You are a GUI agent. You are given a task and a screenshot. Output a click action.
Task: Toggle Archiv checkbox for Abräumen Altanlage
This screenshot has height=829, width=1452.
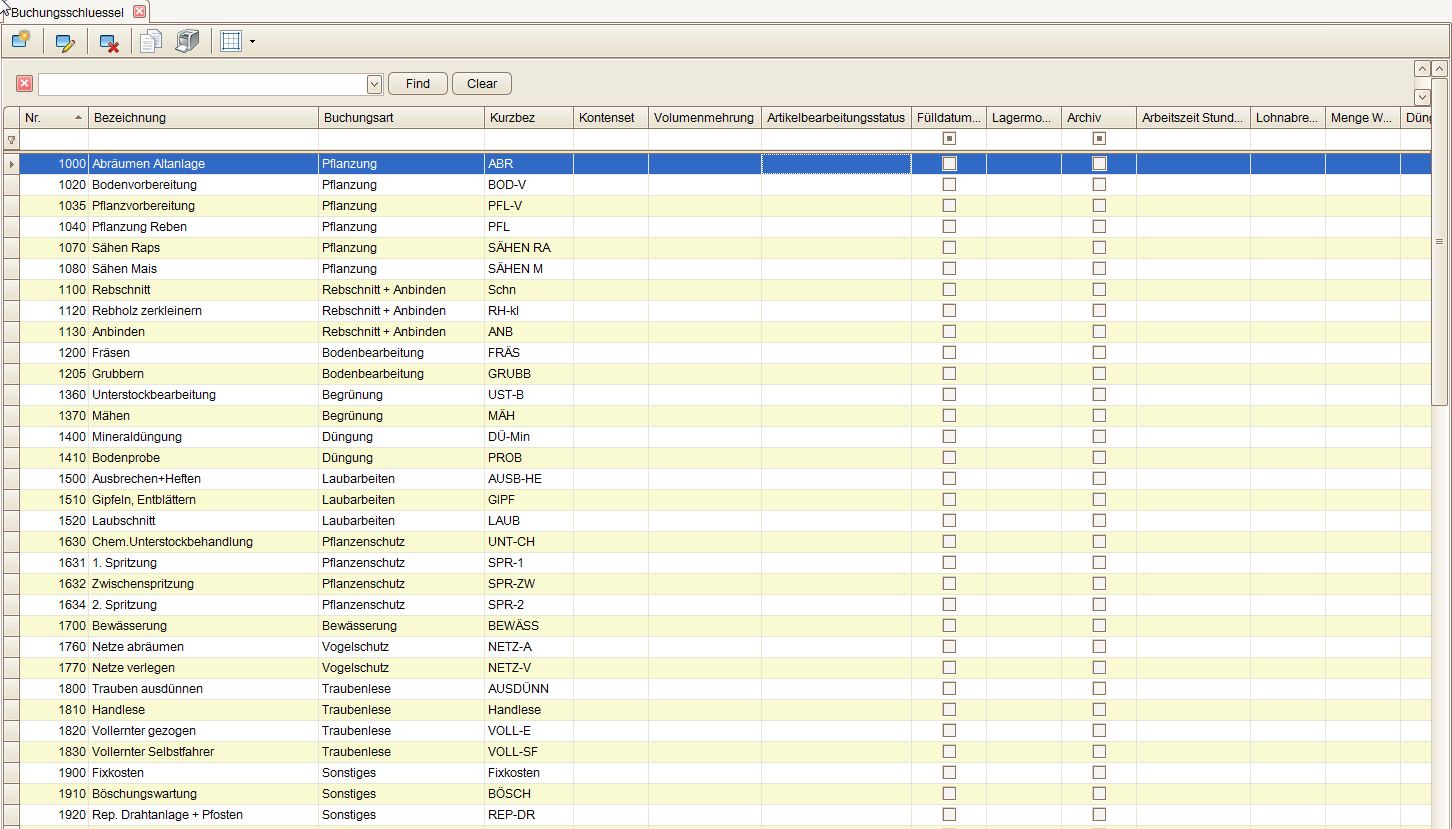[x=1099, y=163]
